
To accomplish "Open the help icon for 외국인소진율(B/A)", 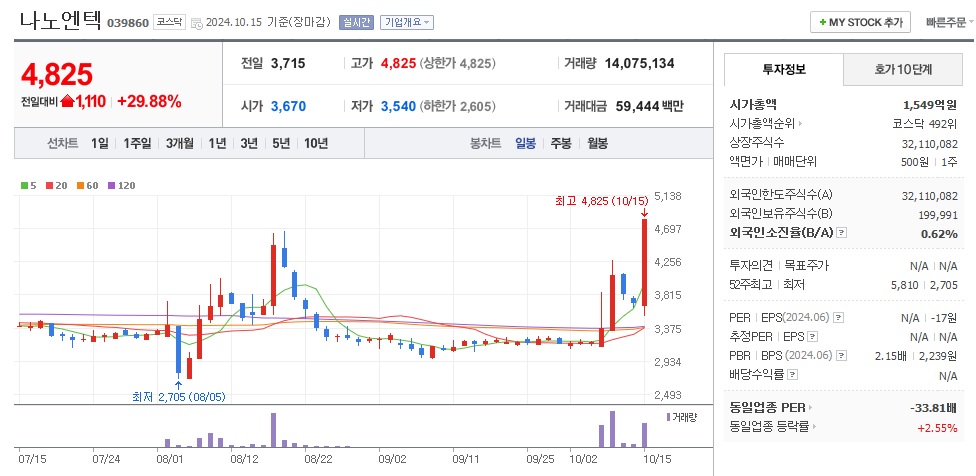I will coord(842,233).
